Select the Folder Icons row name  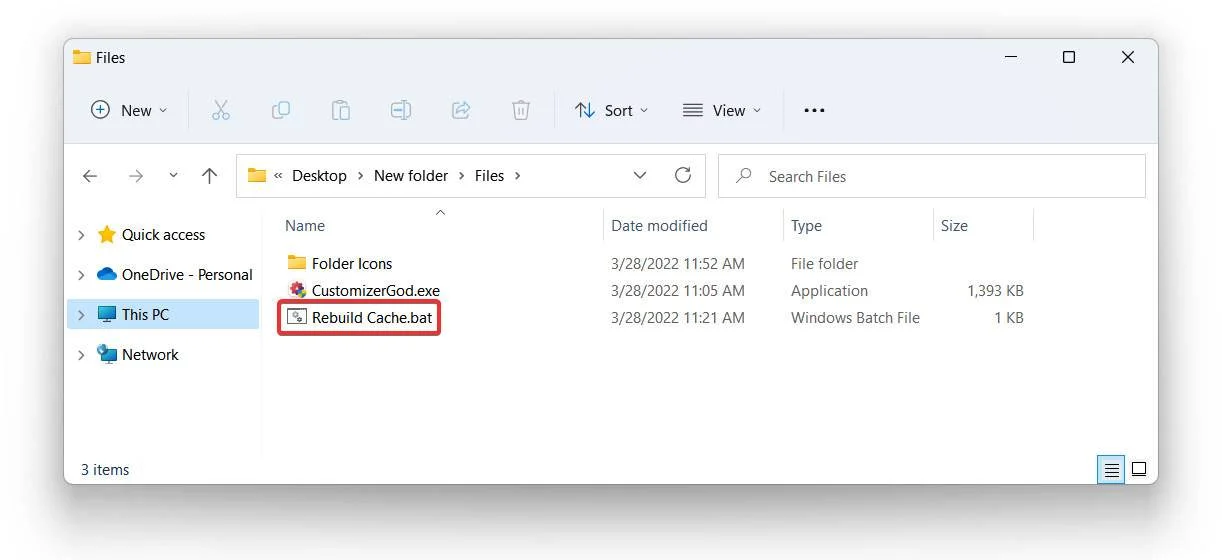(x=352, y=263)
